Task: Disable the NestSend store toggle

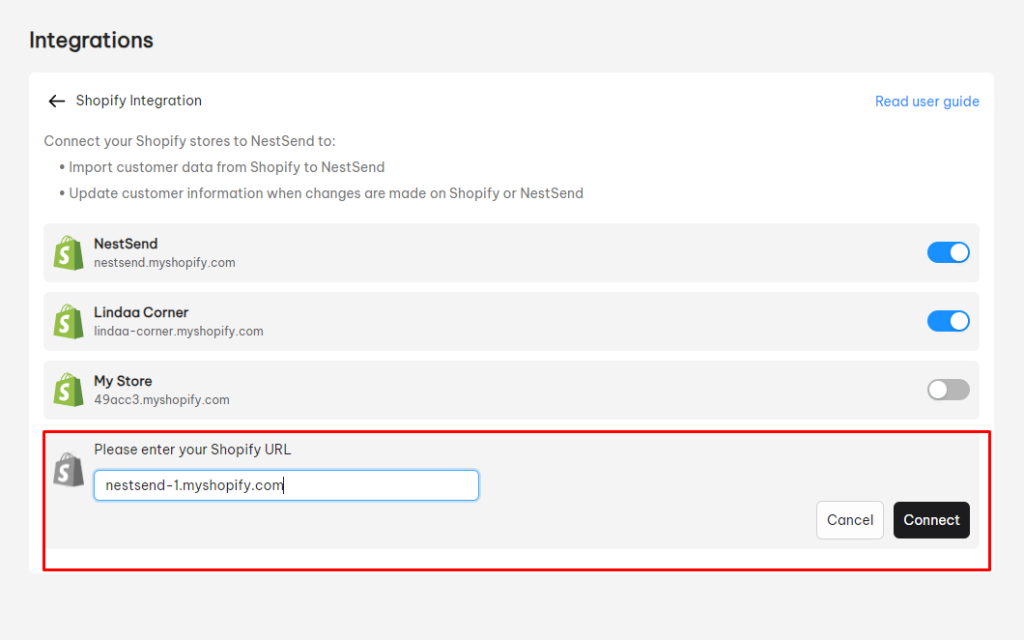Action: coord(948,252)
